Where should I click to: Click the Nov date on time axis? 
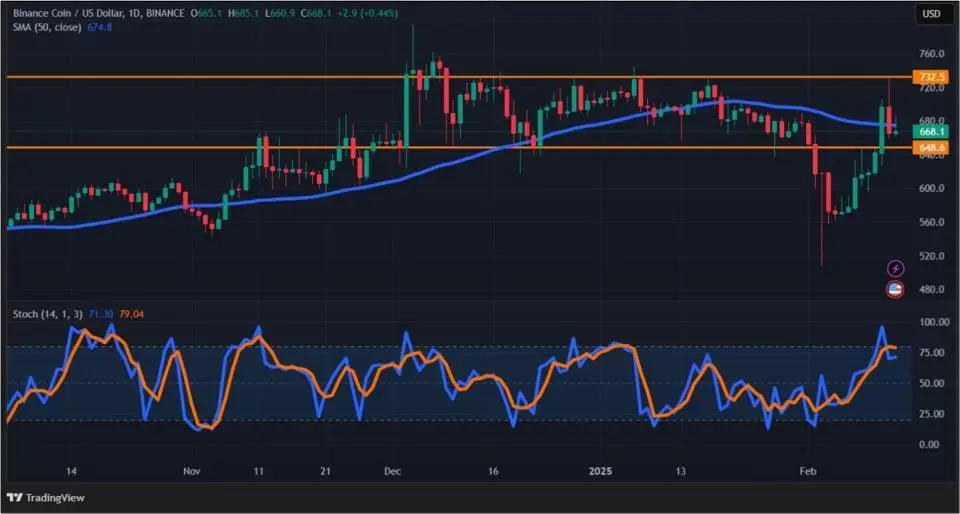[192, 472]
